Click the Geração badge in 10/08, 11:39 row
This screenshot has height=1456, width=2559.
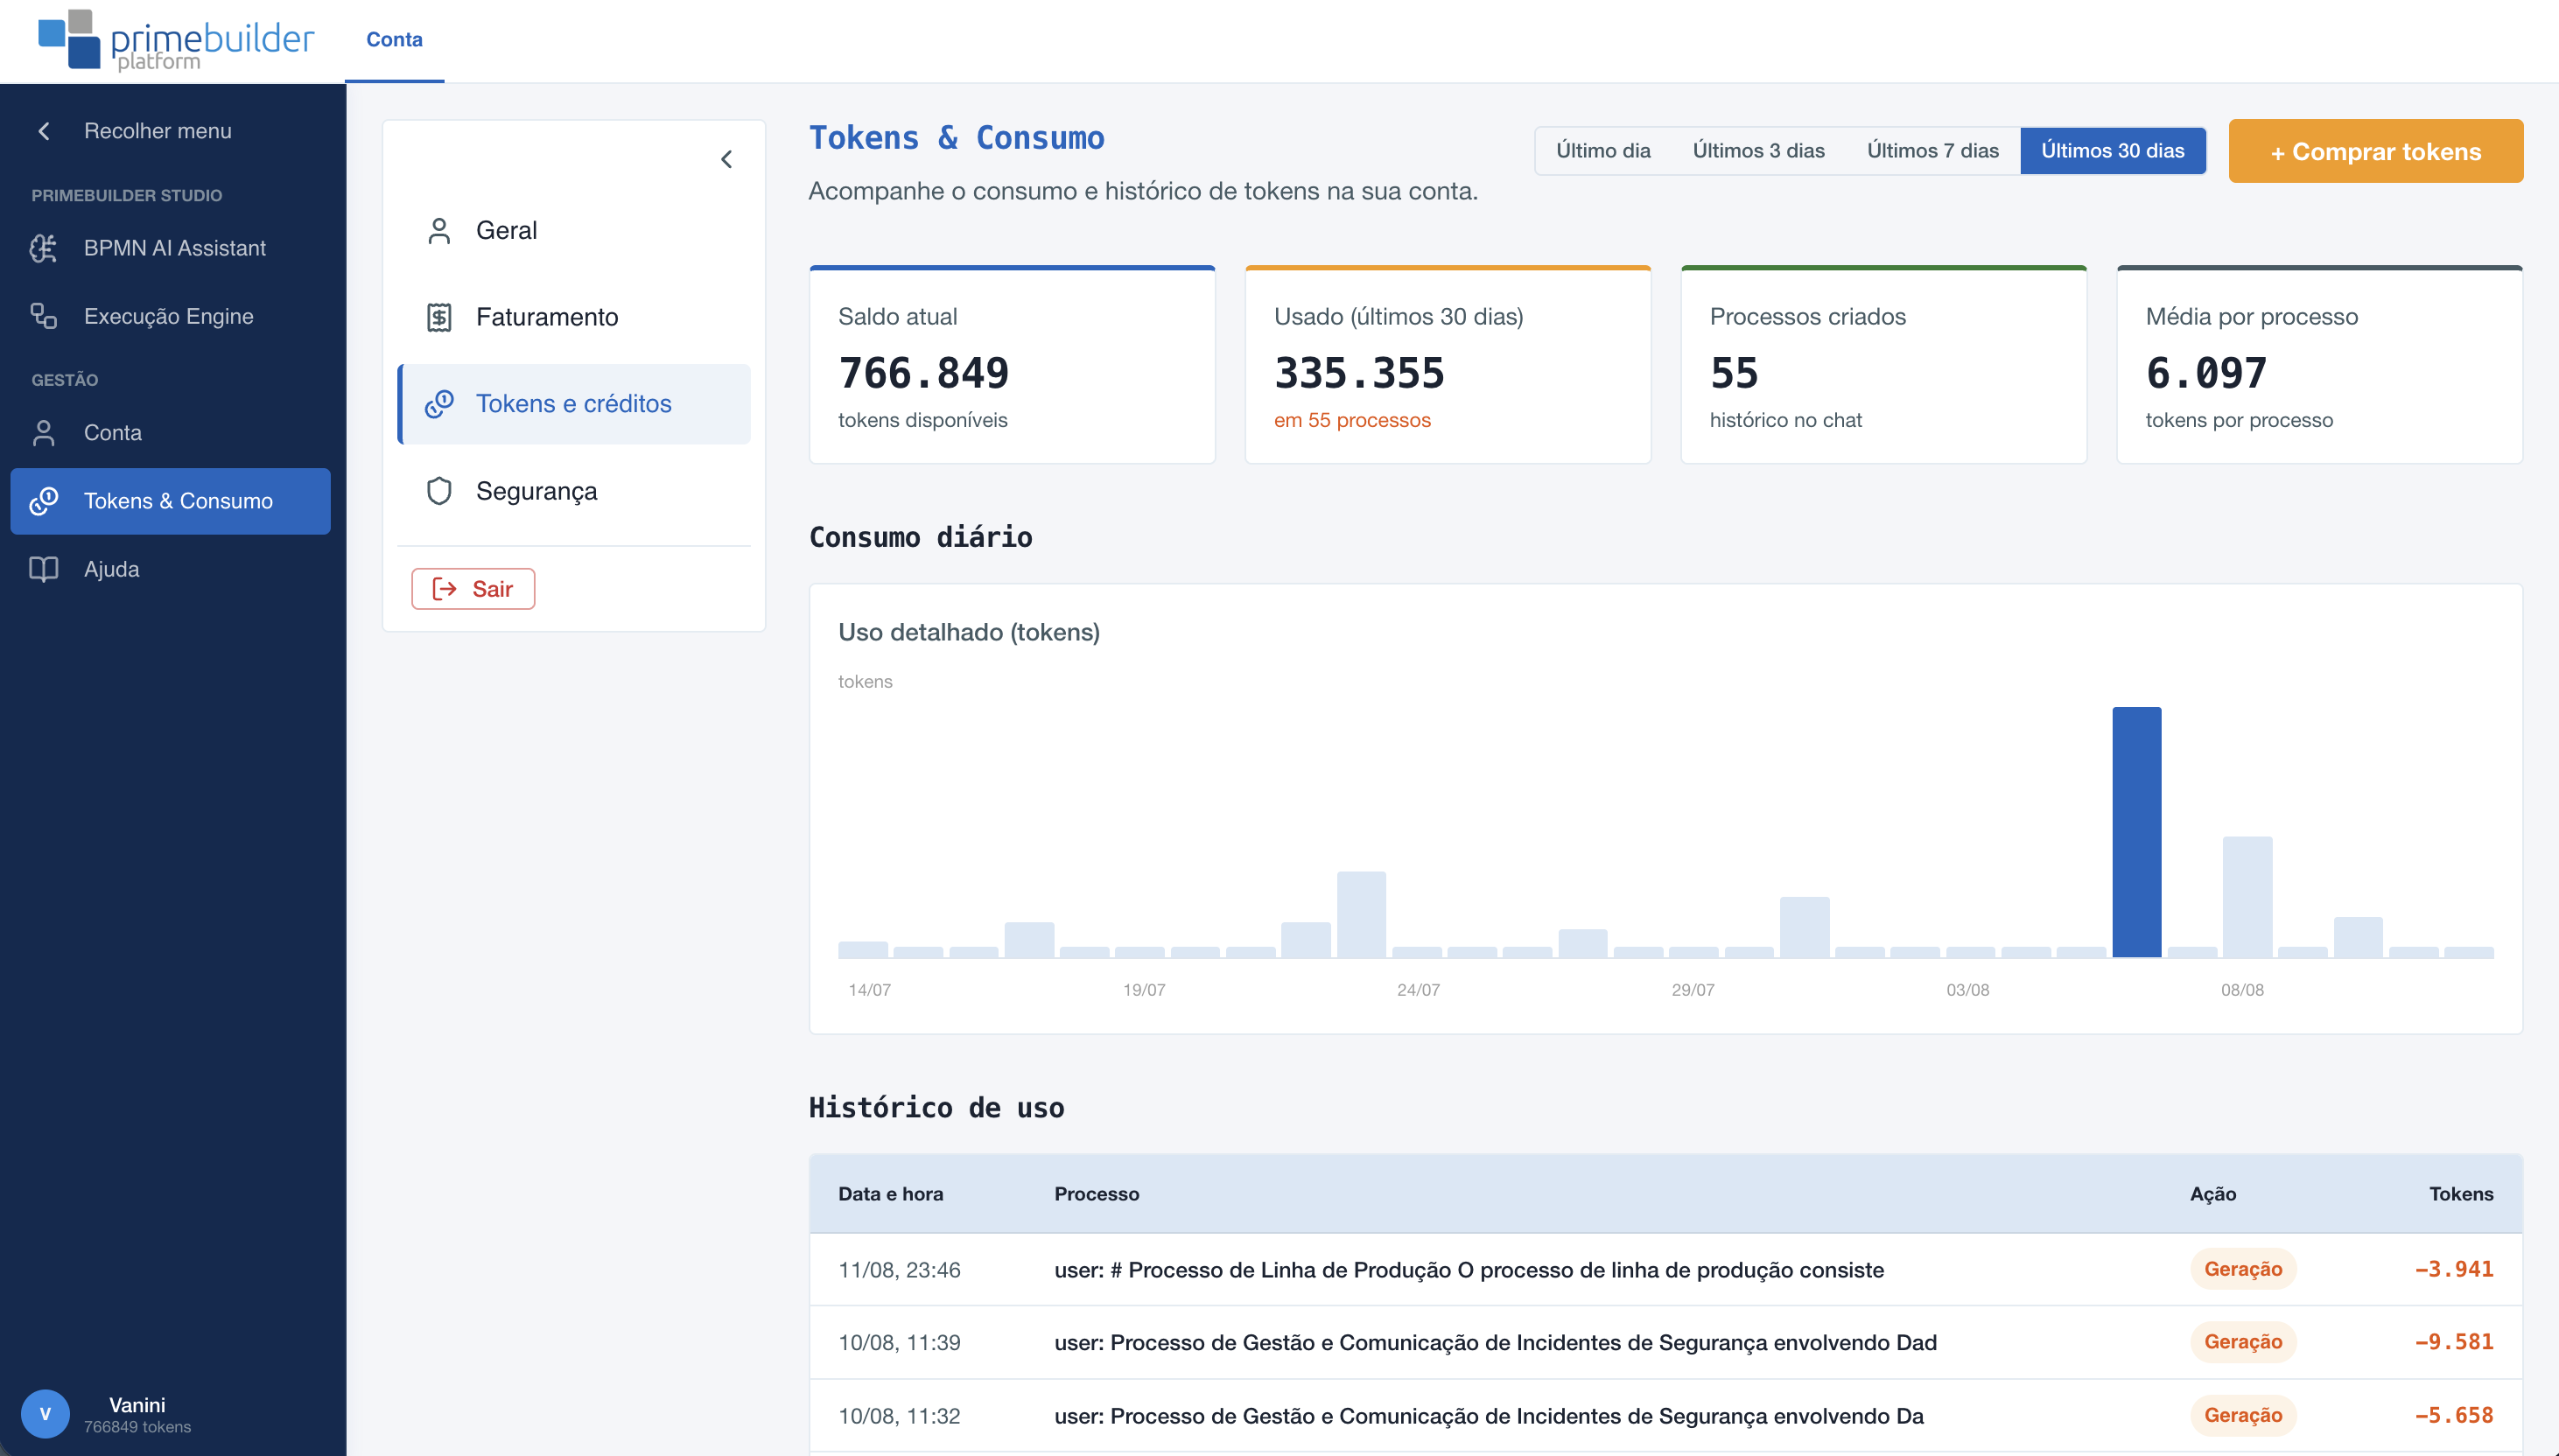pyautogui.click(x=2242, y=1342)
